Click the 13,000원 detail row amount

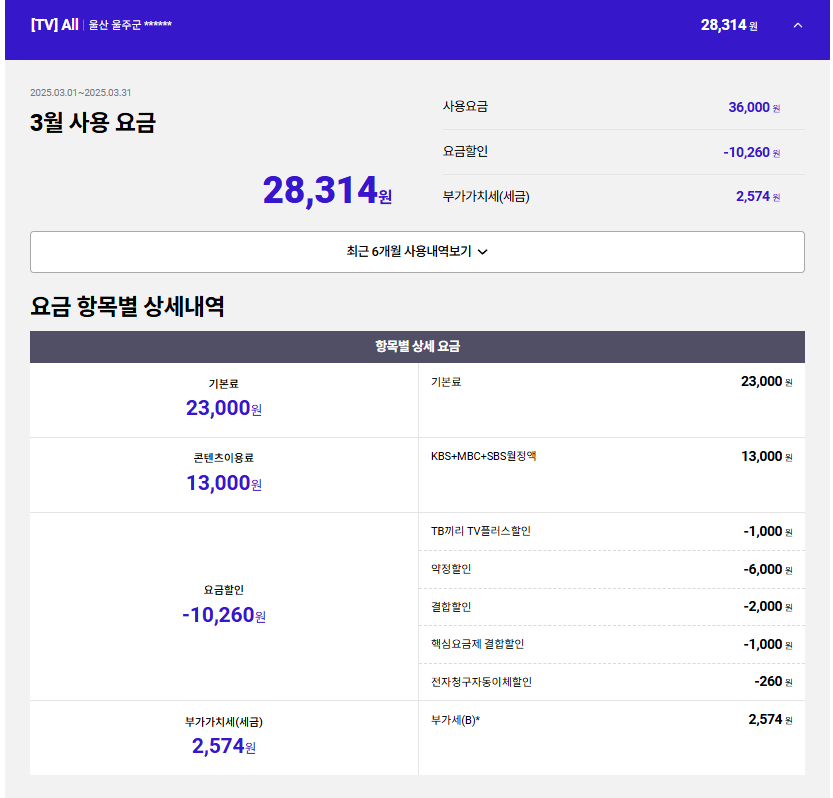[767, 456]
